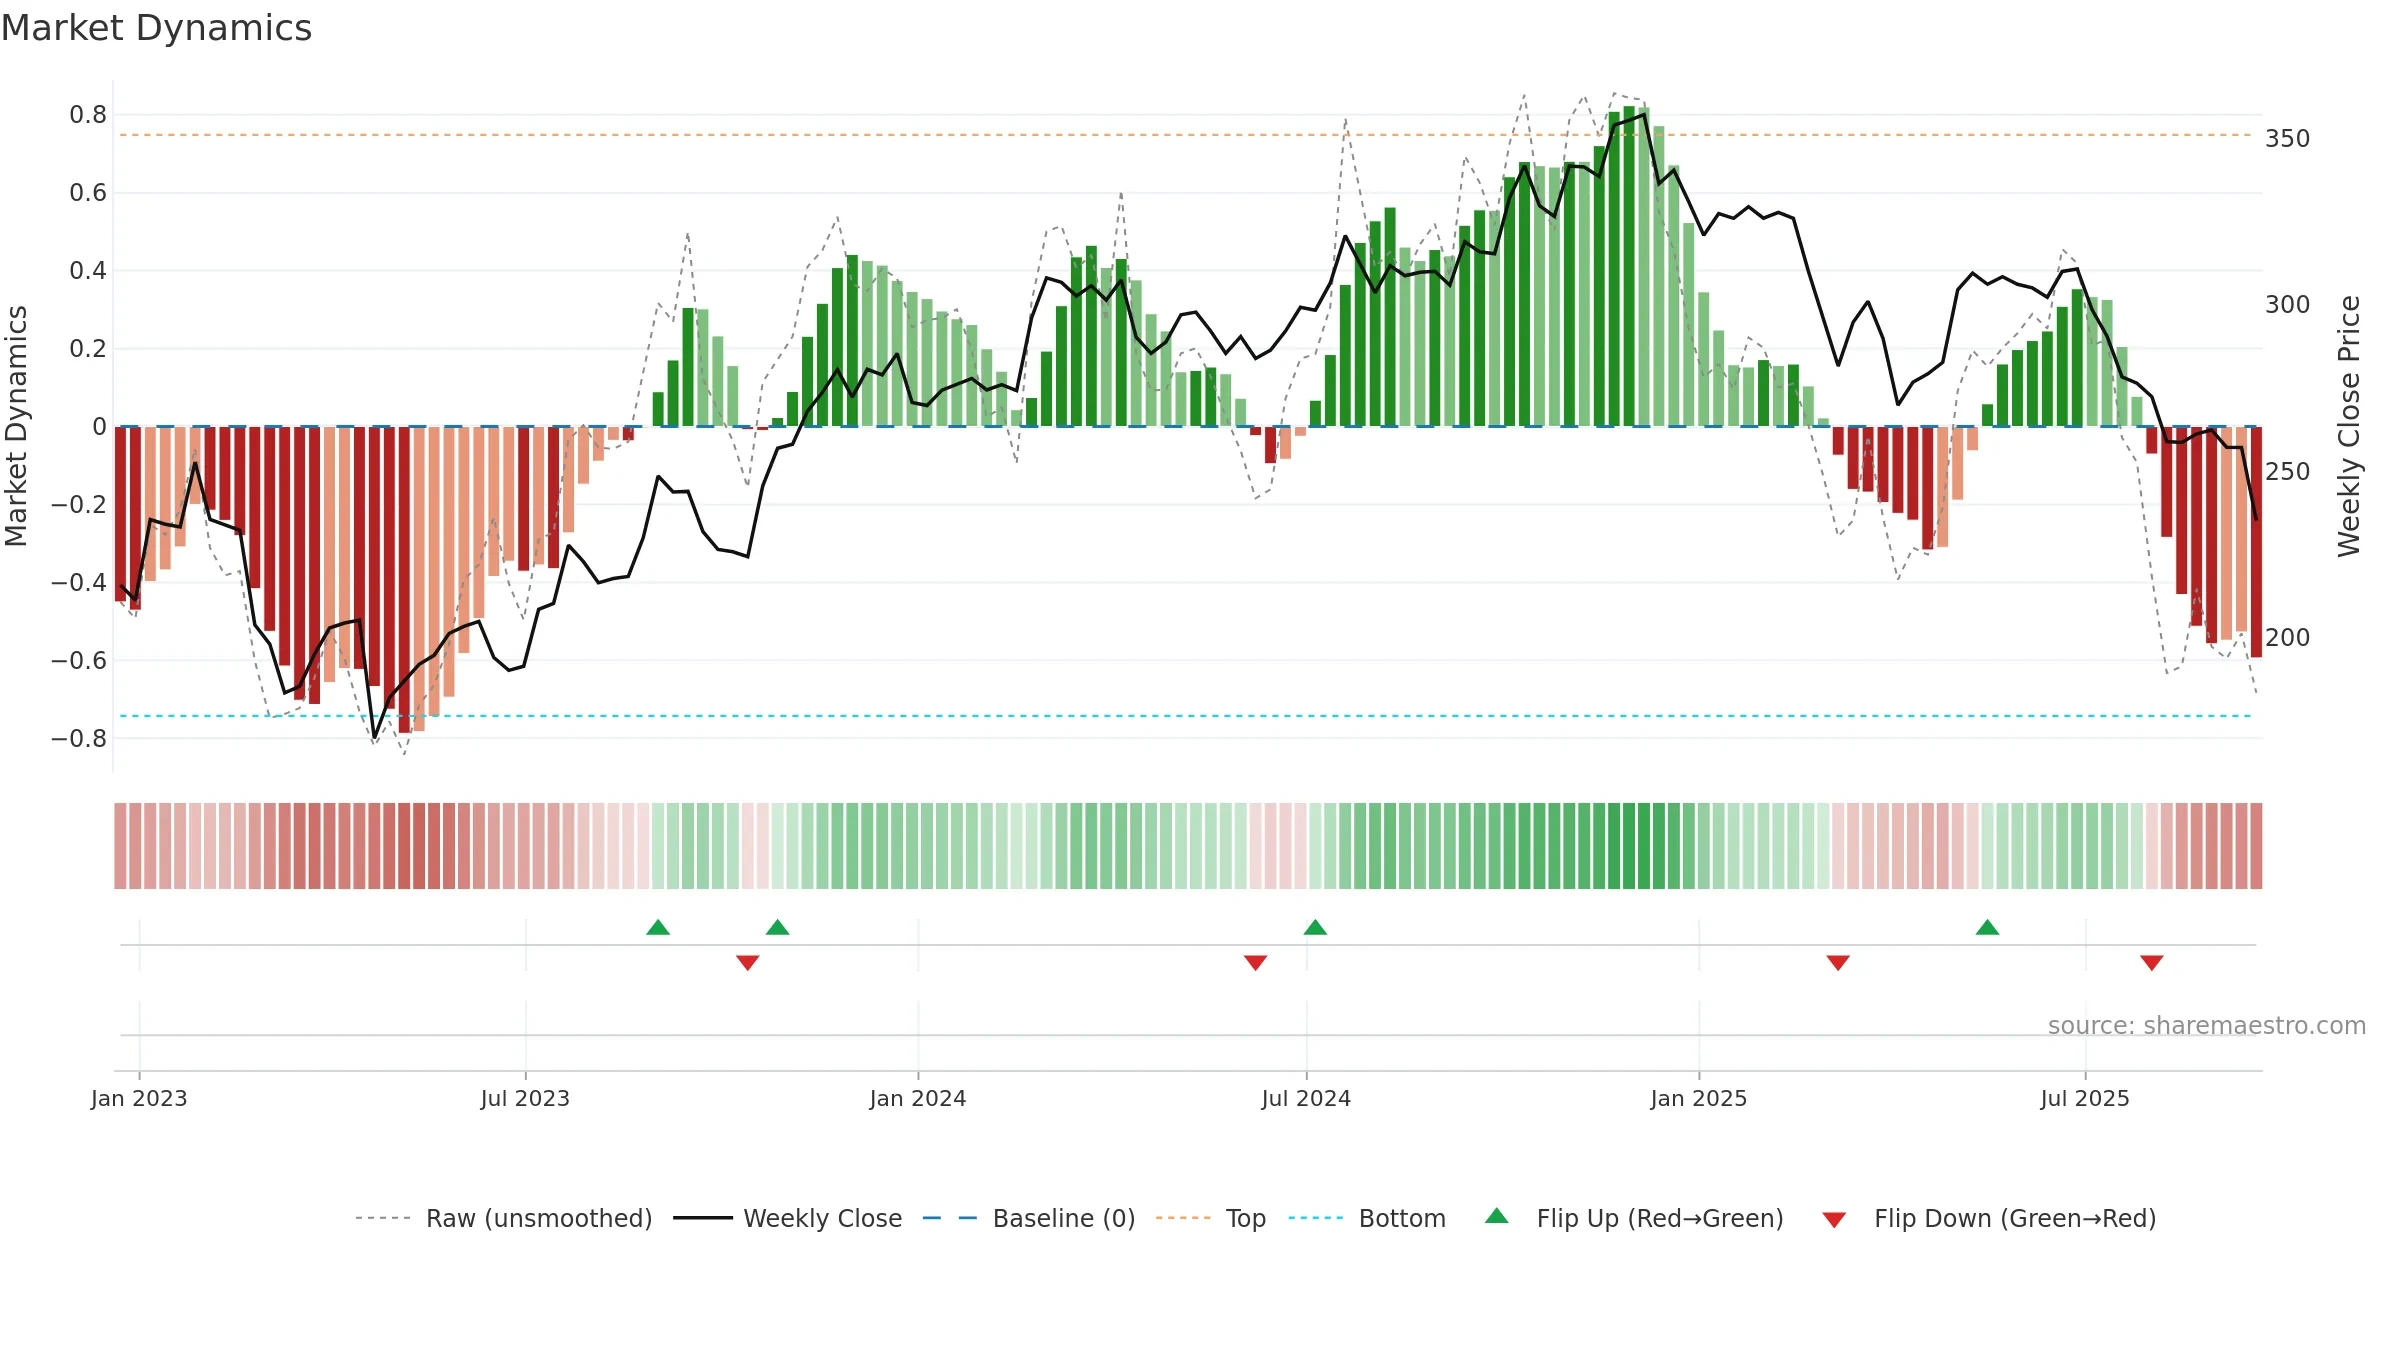The image size is (2400, 1350).
Task: Toggle the Baseline (0) legend entry
Action: (x=1029, y=1218)
